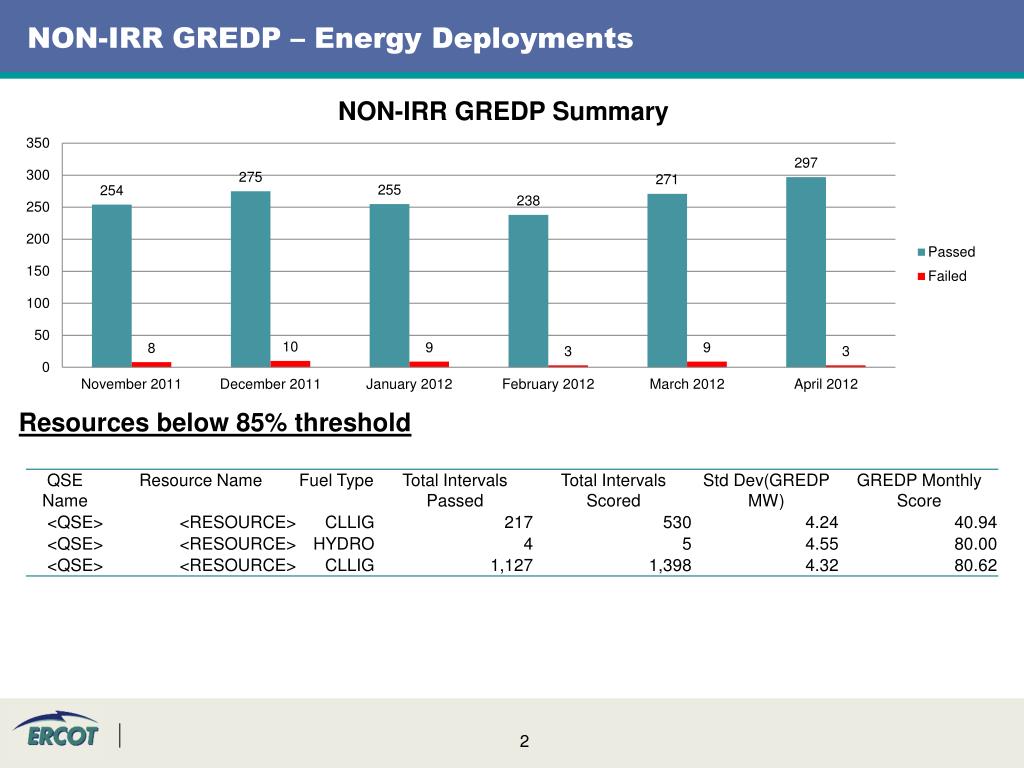Click the data label '238'
The width and height of the screenshot is (1024, 768).
(x=528, y=200)
